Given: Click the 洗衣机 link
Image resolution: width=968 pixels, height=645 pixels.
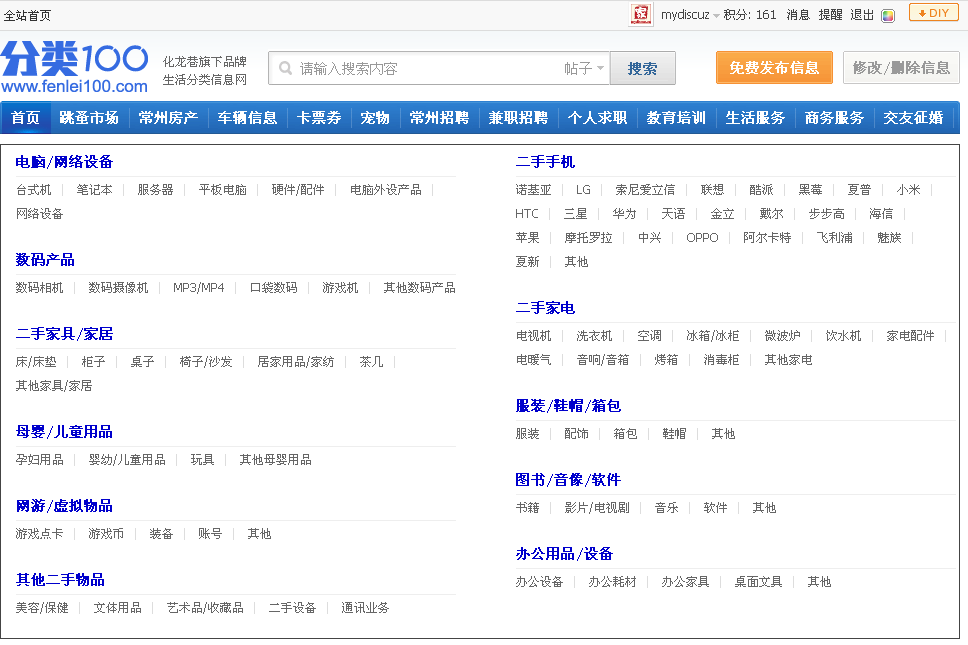Looking at the screenshot, I should [x=594, y=336].
